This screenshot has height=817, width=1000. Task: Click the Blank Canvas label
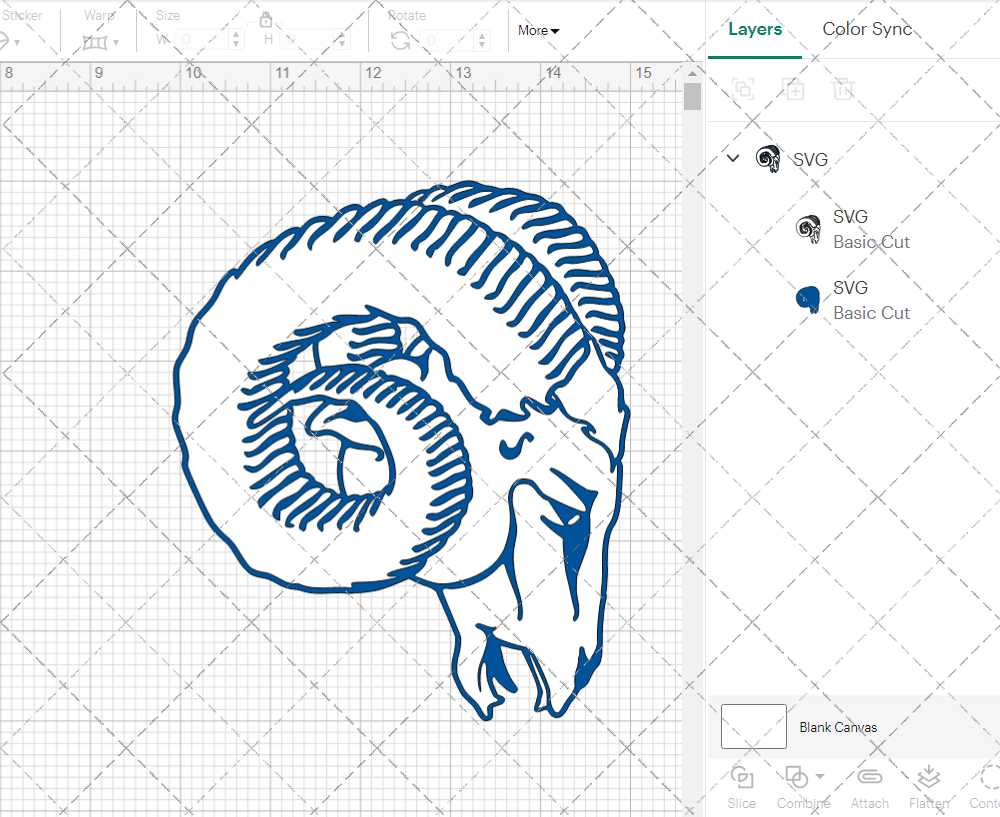pyautogui.click(x=838, y=727)
